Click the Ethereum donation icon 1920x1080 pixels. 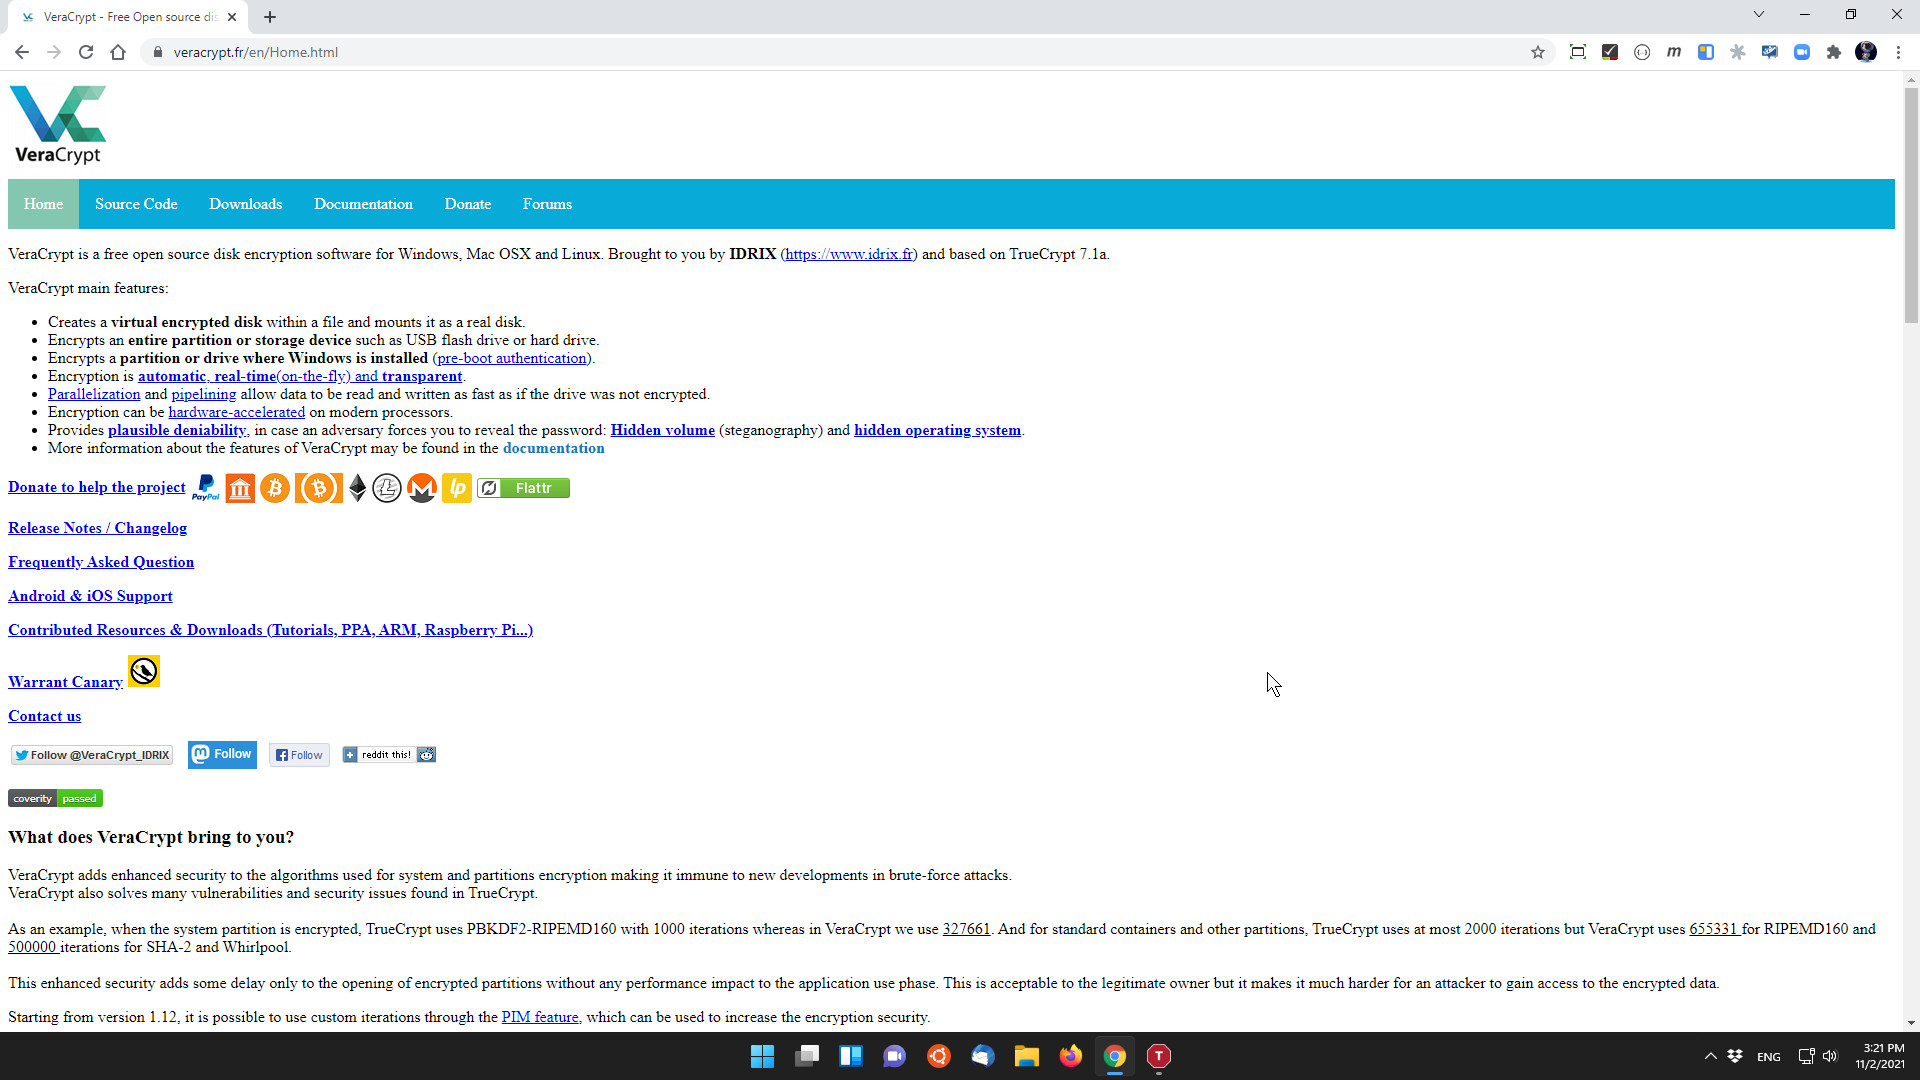pyautogui.click(x=357, y=488)
